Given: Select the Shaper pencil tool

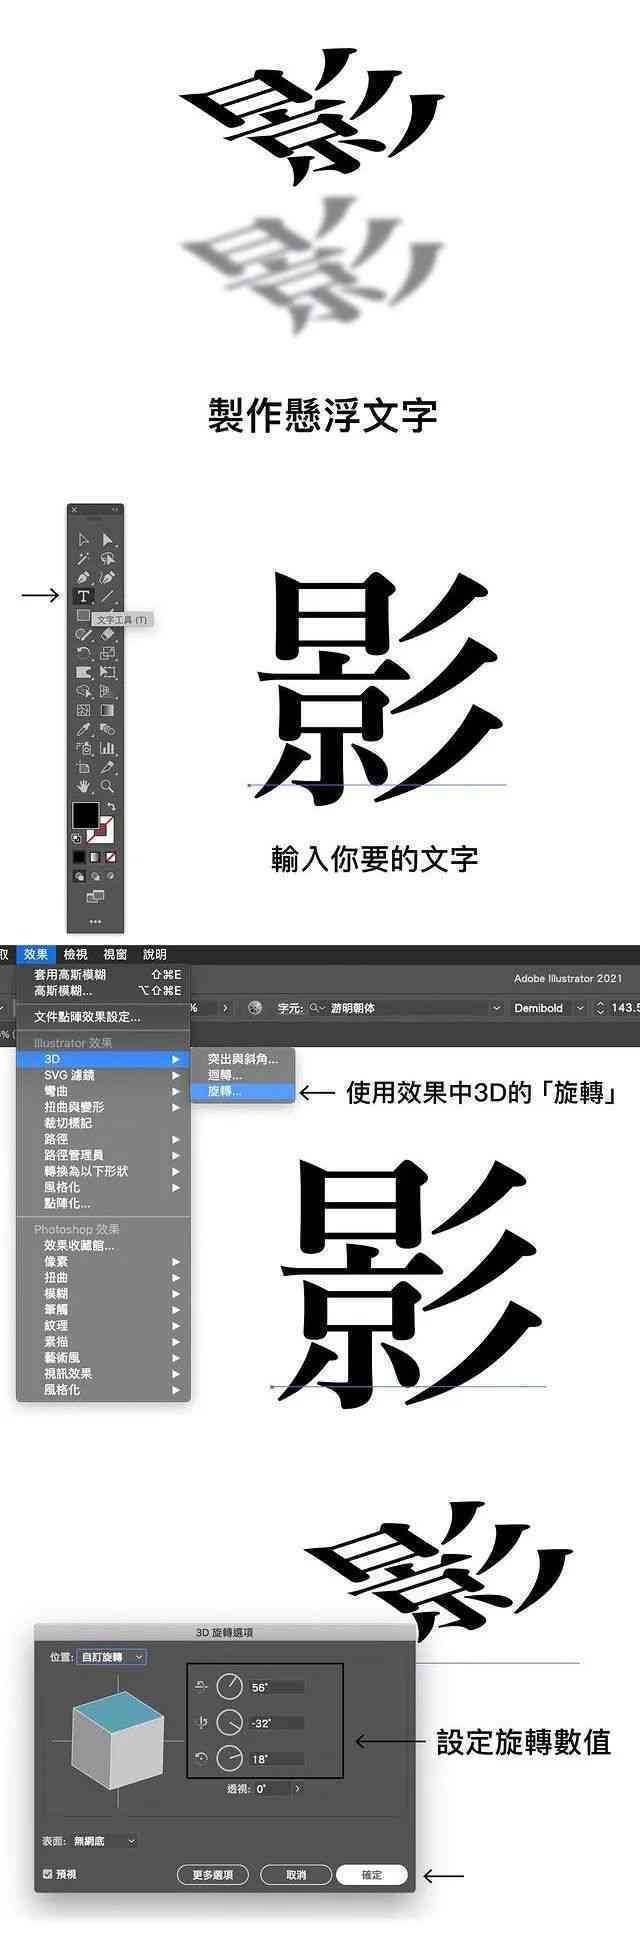Looking at the screenshot, I should [83, 634].
